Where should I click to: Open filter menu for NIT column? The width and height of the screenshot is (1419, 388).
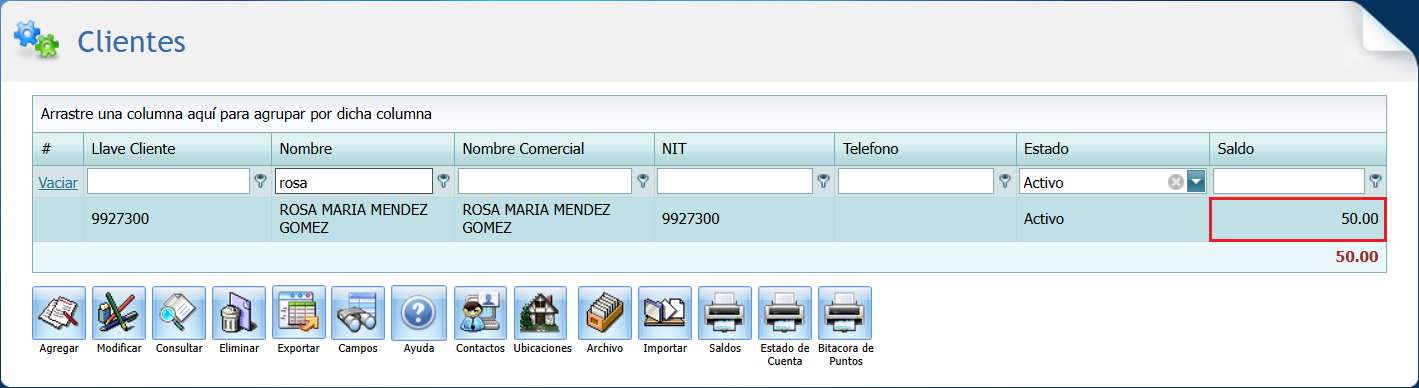pyautogui.click(x=823, y=181)
